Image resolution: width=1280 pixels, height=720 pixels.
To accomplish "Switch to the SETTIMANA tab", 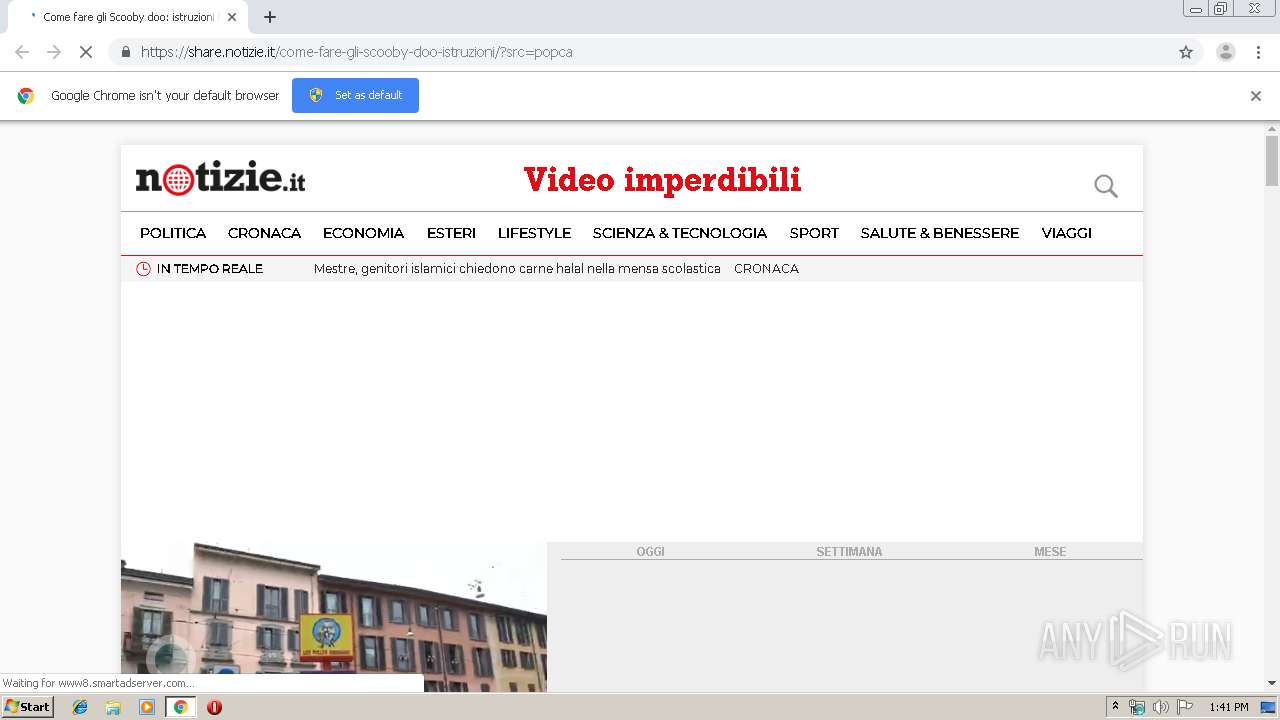I will pyautogui.click(x=849, y=551).
